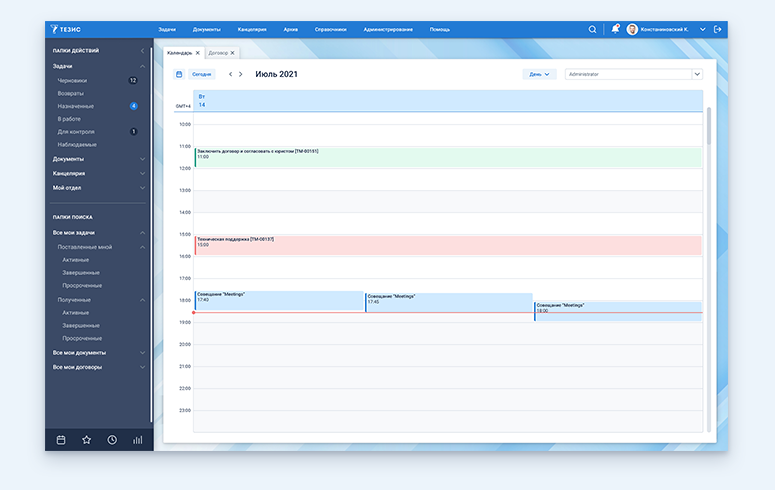
Task: Click the date picker calendar icon
Action: 179,74
